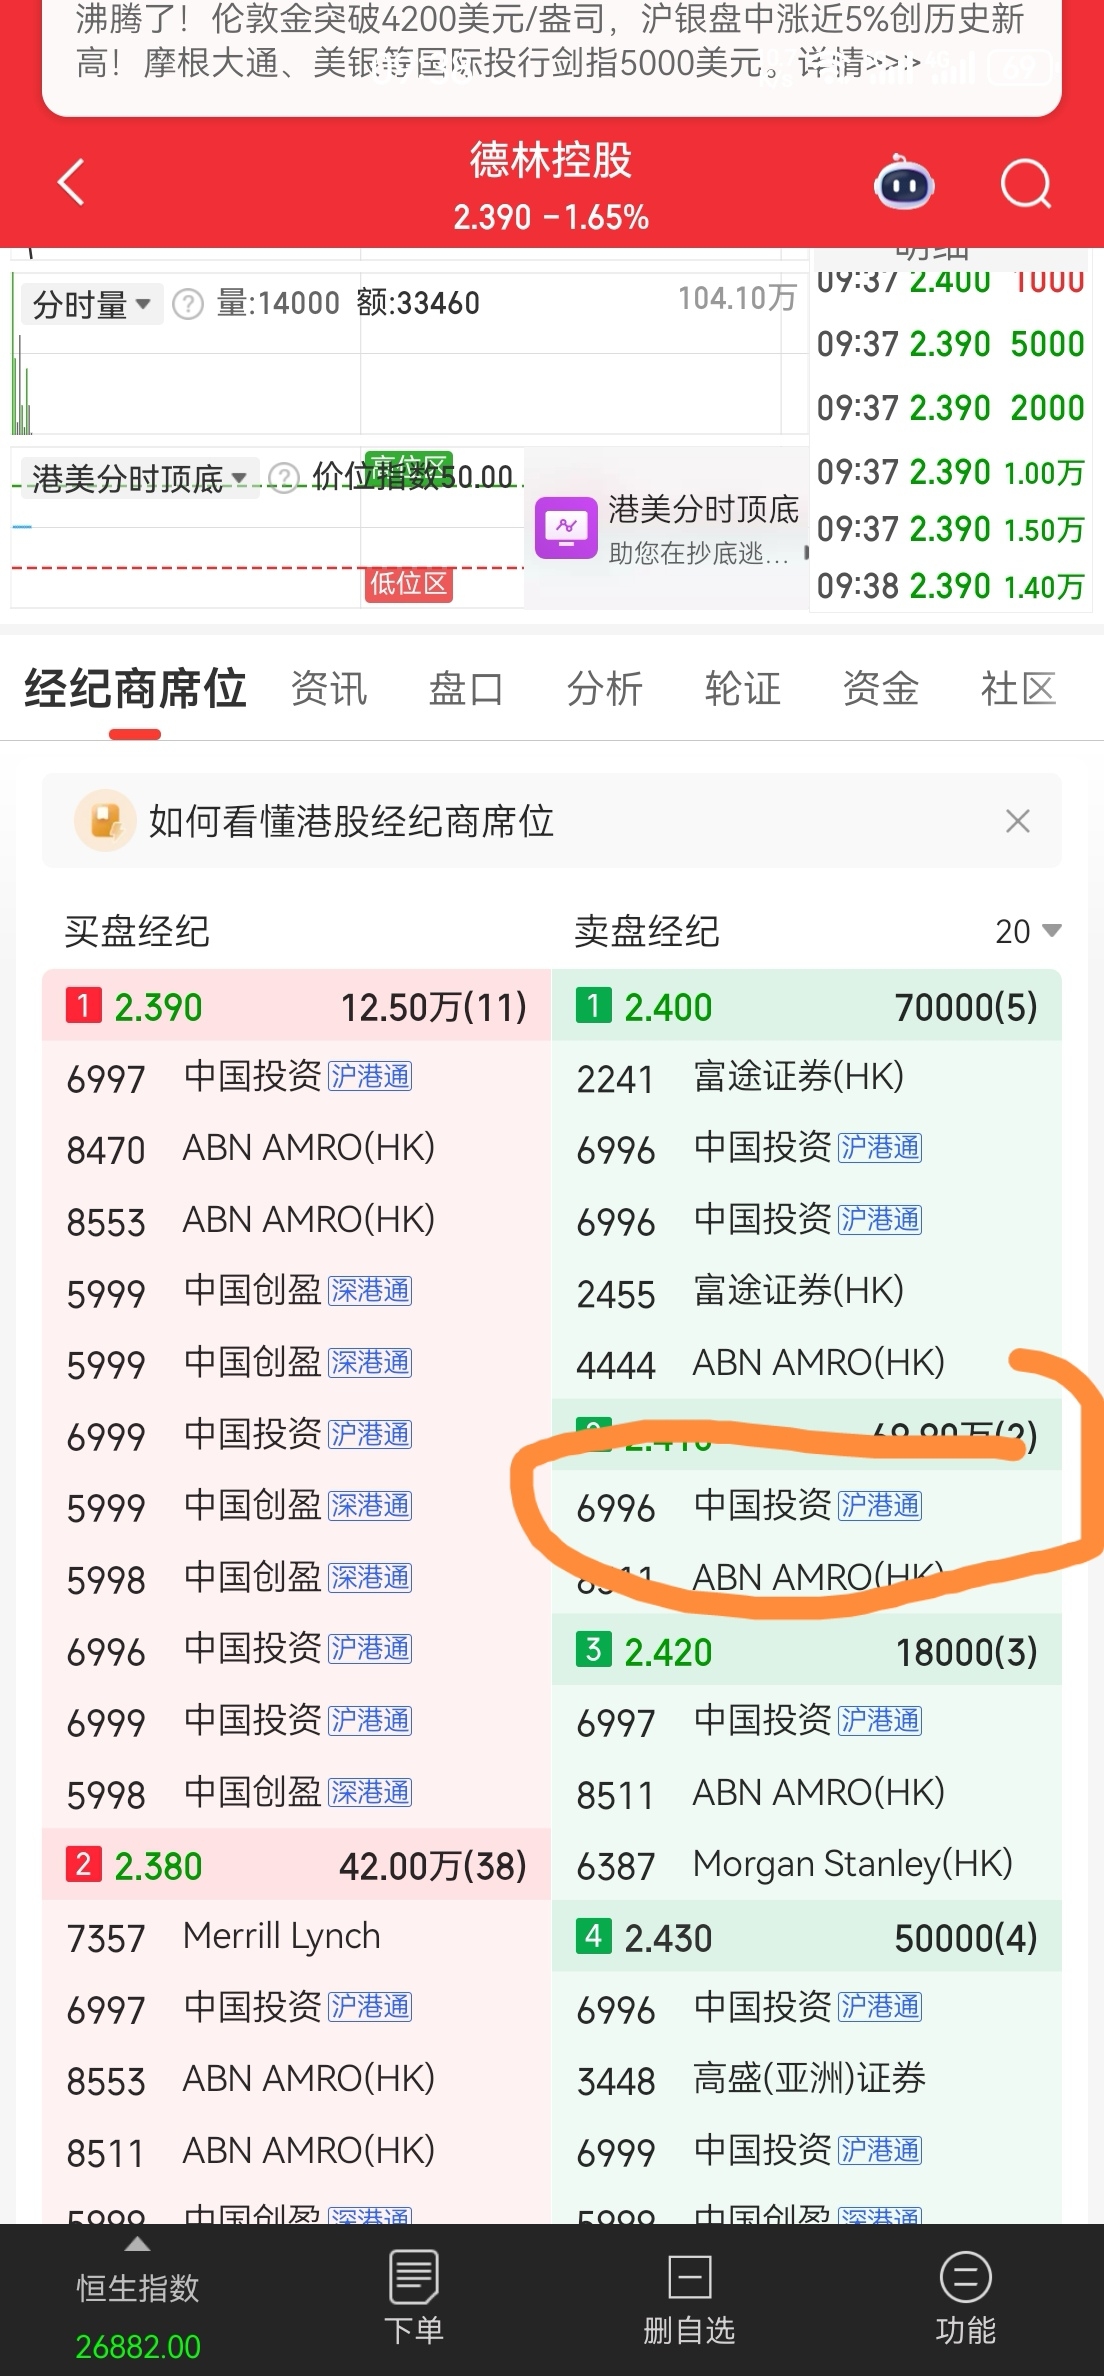1104x2376 pixels.
Task: Click the 港美分时顶底 purple chart icon
Action: coord(566,527)
